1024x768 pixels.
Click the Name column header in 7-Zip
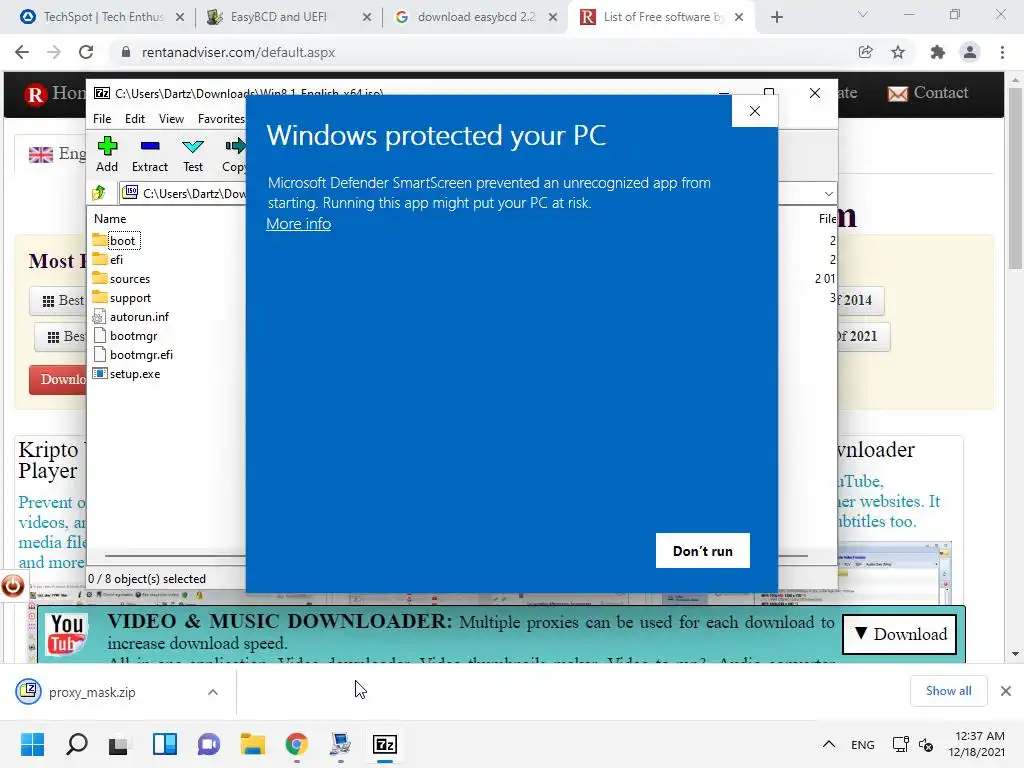[110, 219]
